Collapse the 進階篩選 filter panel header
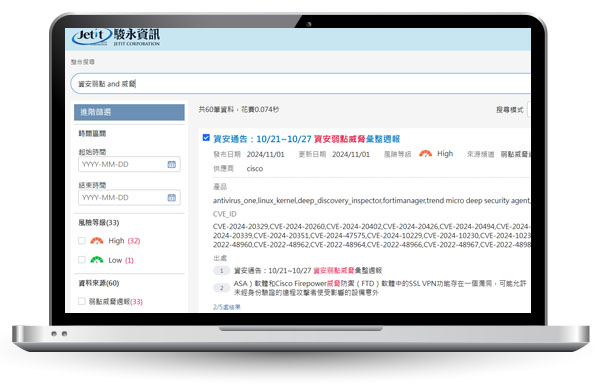 point(129,112)
